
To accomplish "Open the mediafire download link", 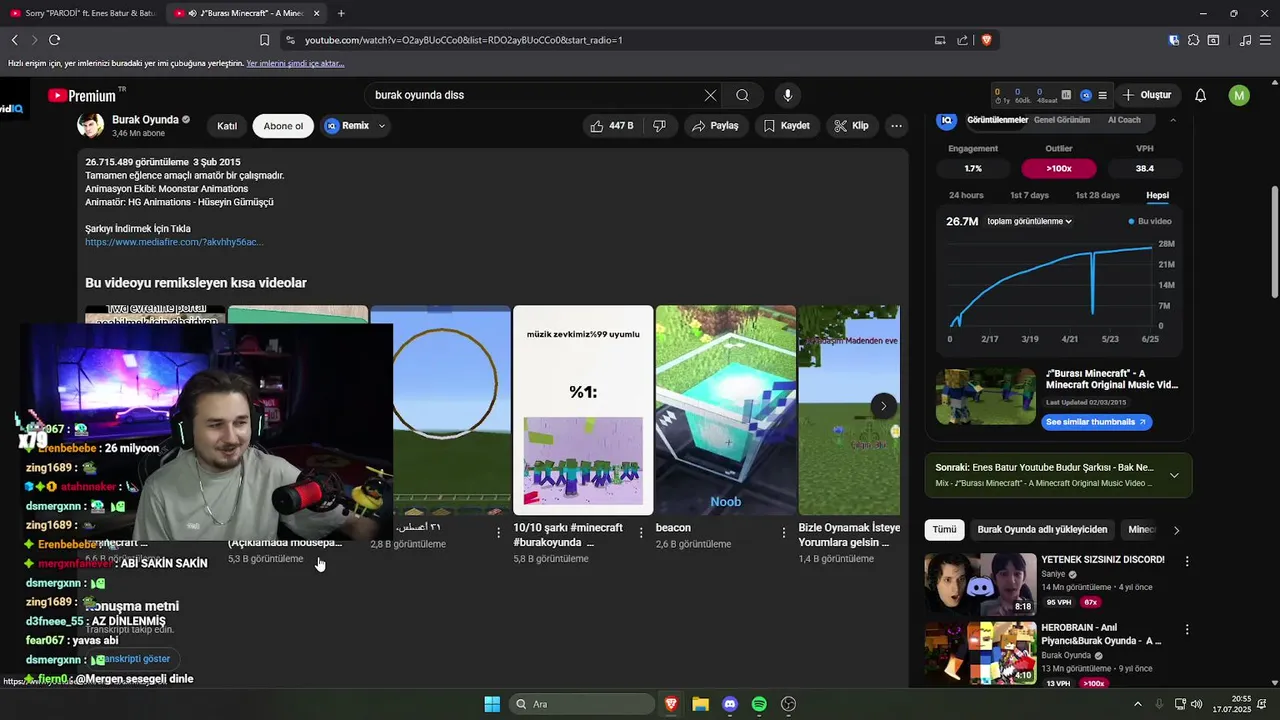I will (x=174, y=242).
